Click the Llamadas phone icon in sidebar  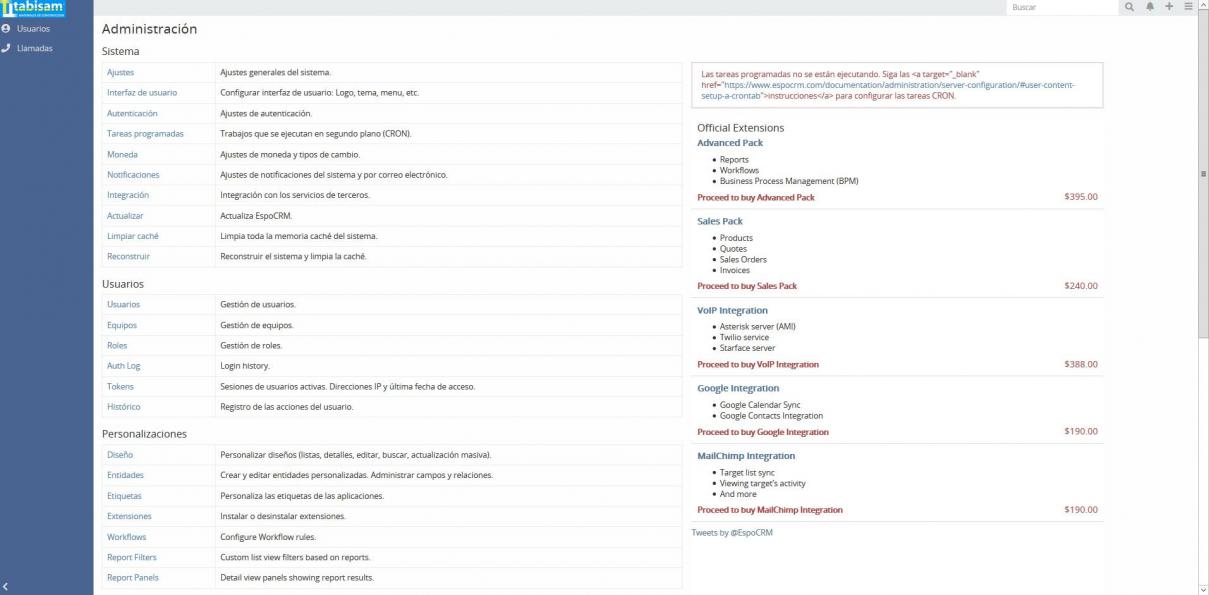click(x=6, y=48)
